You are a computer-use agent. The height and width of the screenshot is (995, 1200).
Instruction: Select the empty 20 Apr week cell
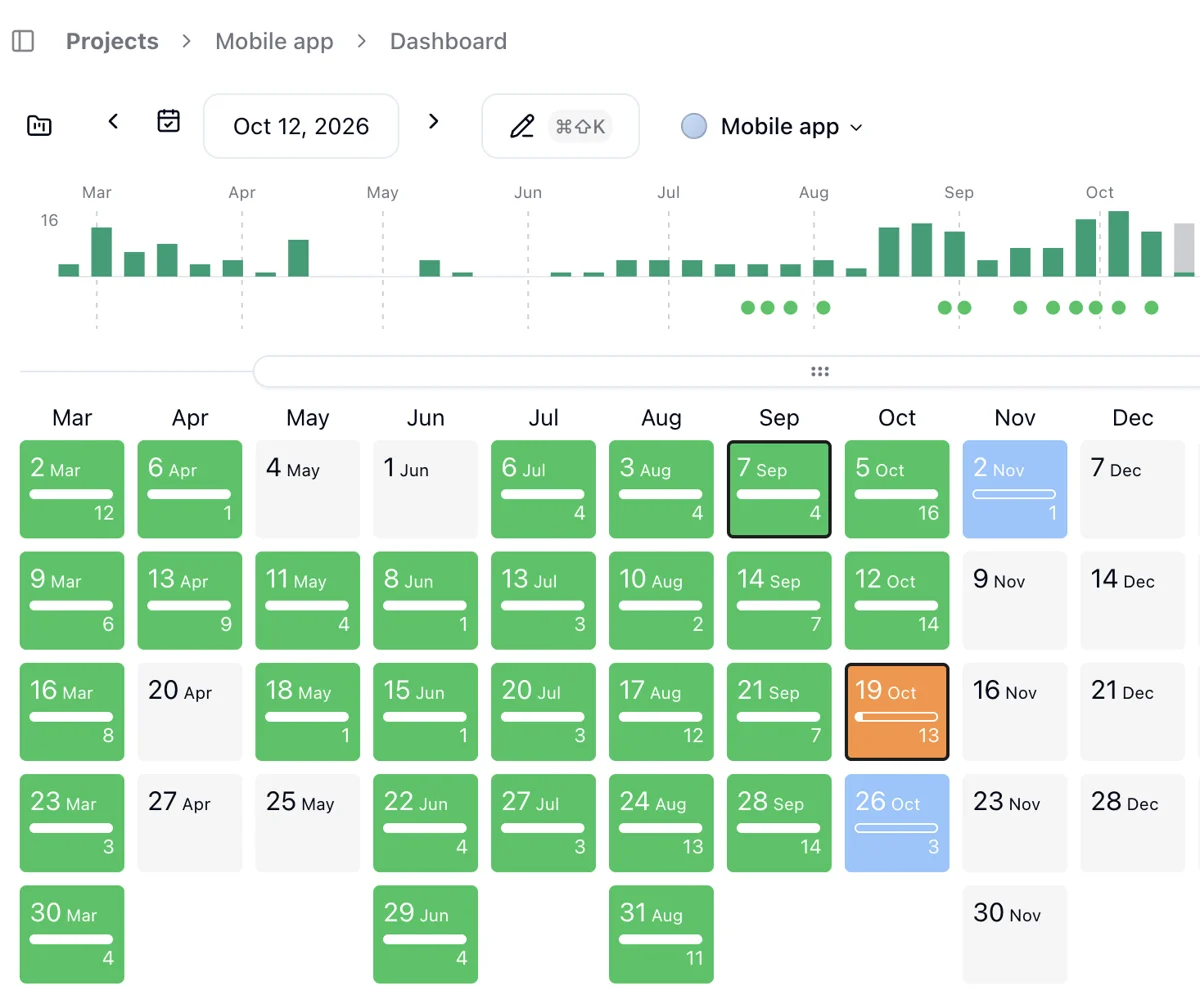click(x=190, y=711)
